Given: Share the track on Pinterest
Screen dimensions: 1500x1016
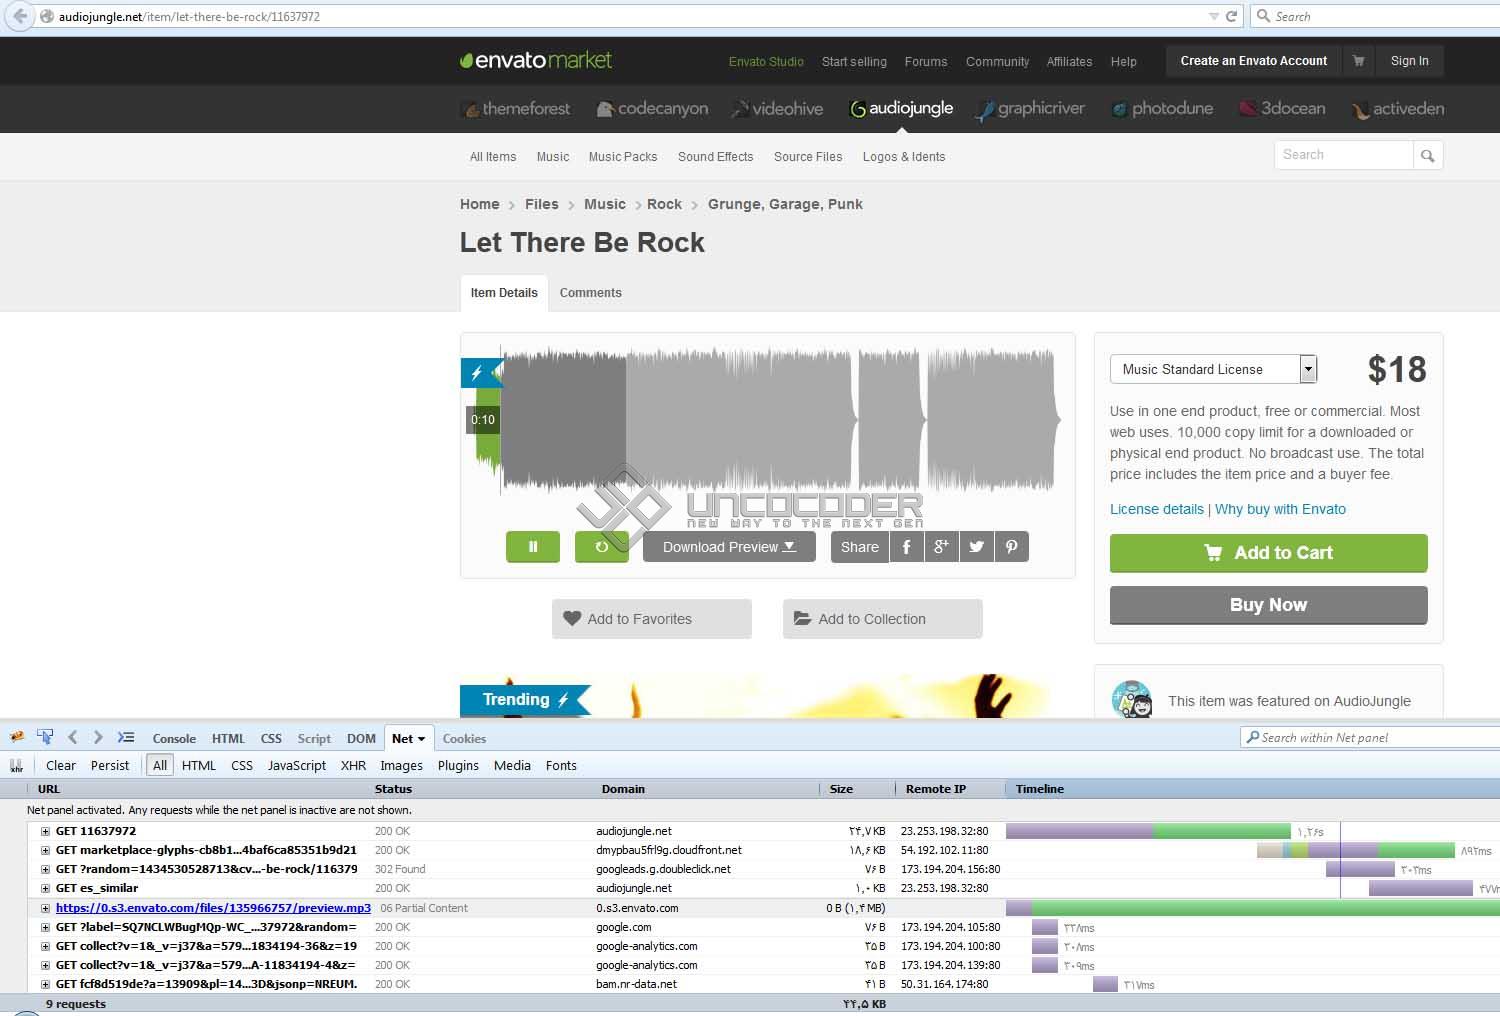Looking at the screenshot, I should [x=1012, y=547].
